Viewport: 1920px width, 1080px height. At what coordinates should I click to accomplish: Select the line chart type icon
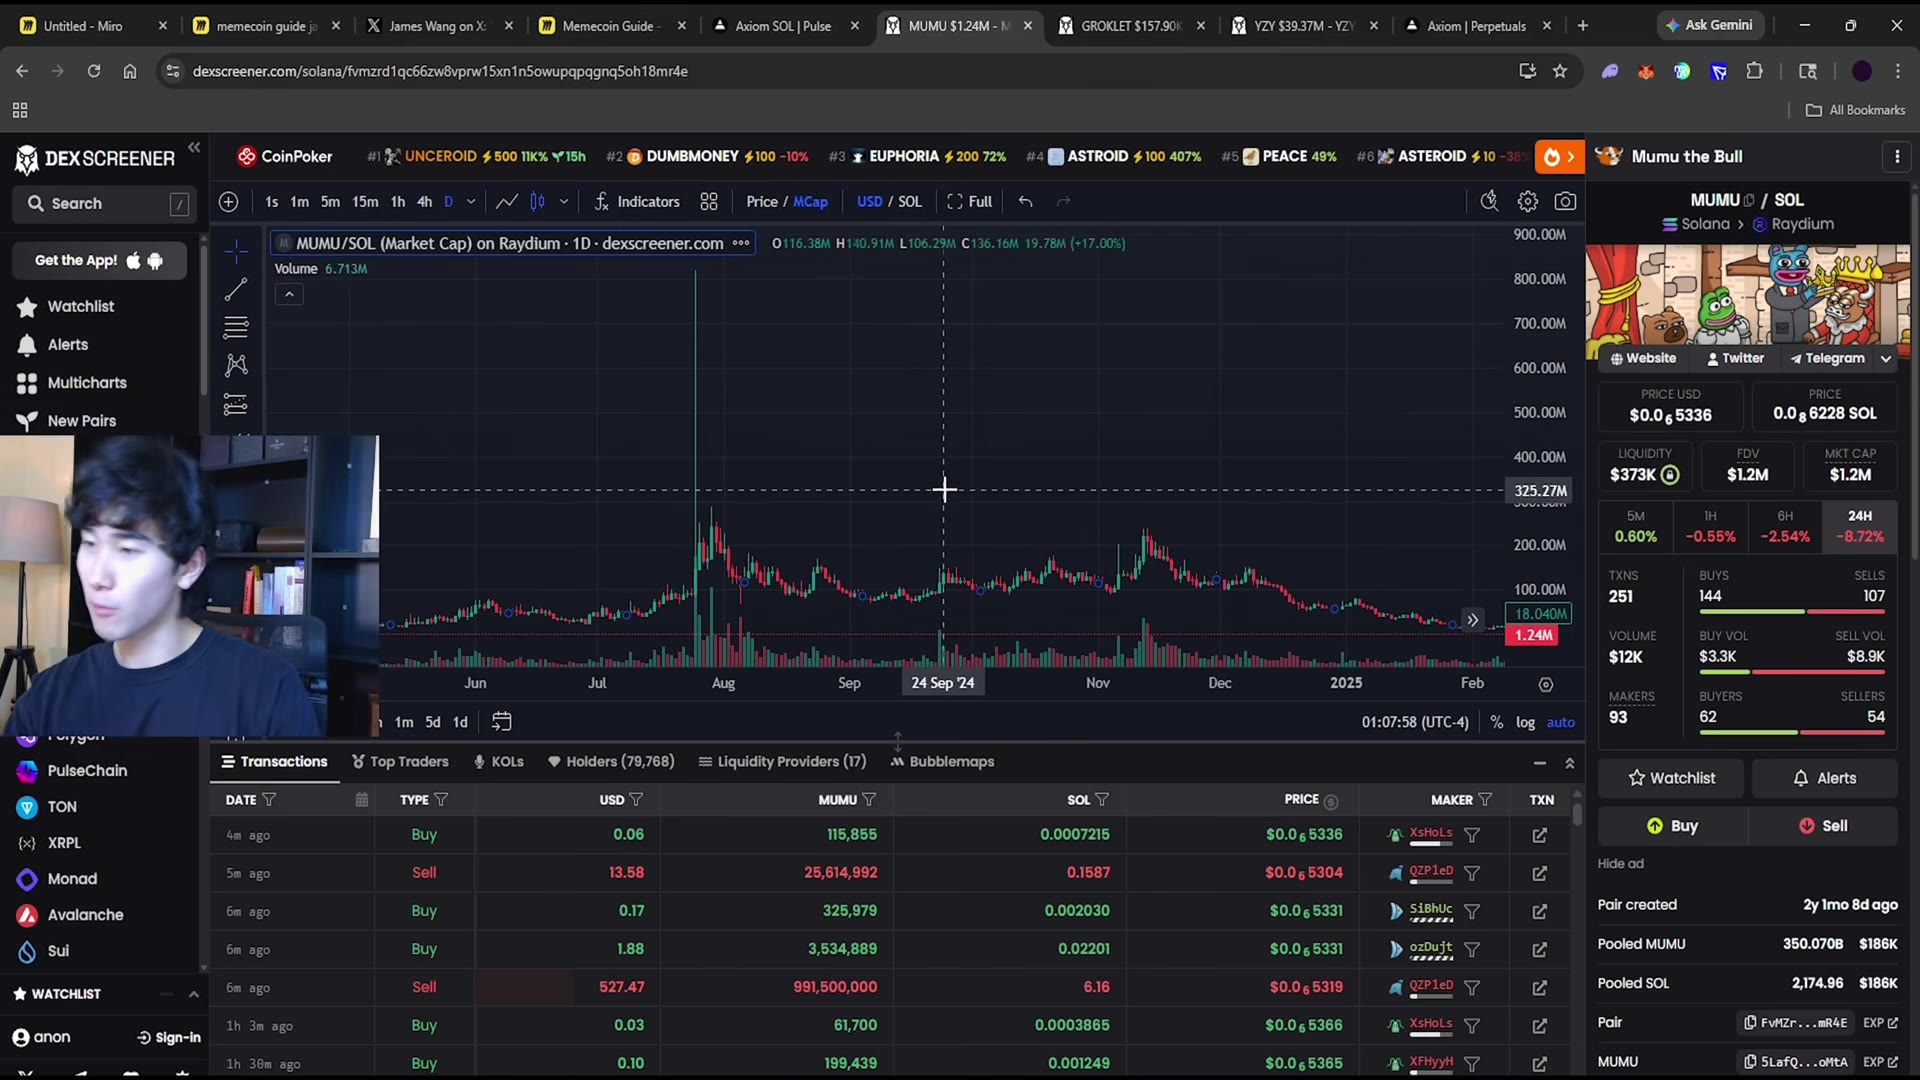coord(507,202)
